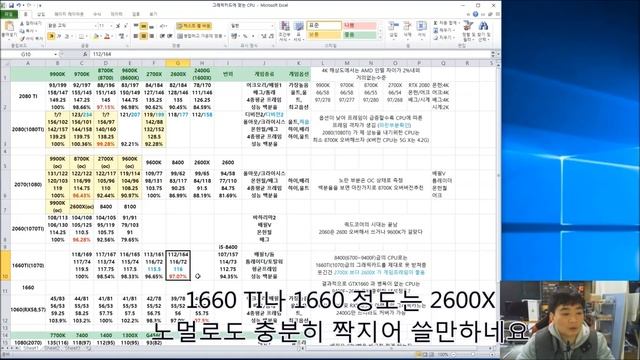
Task: Open Conditional Formatting menu
Action: (284, 31)
